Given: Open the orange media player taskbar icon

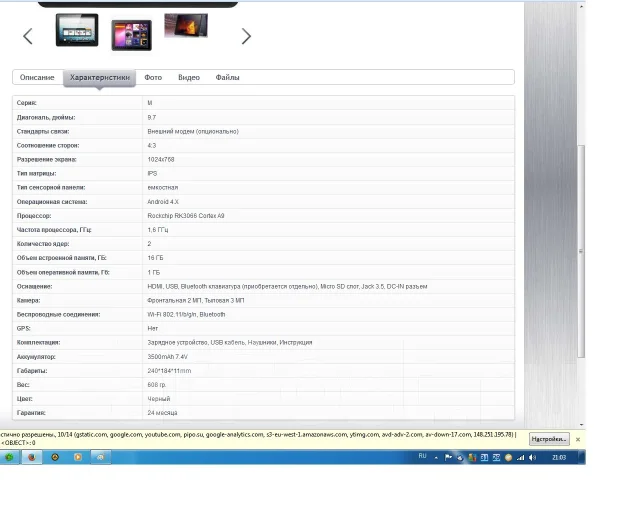Looking at the screenshot, I should 78,457.
